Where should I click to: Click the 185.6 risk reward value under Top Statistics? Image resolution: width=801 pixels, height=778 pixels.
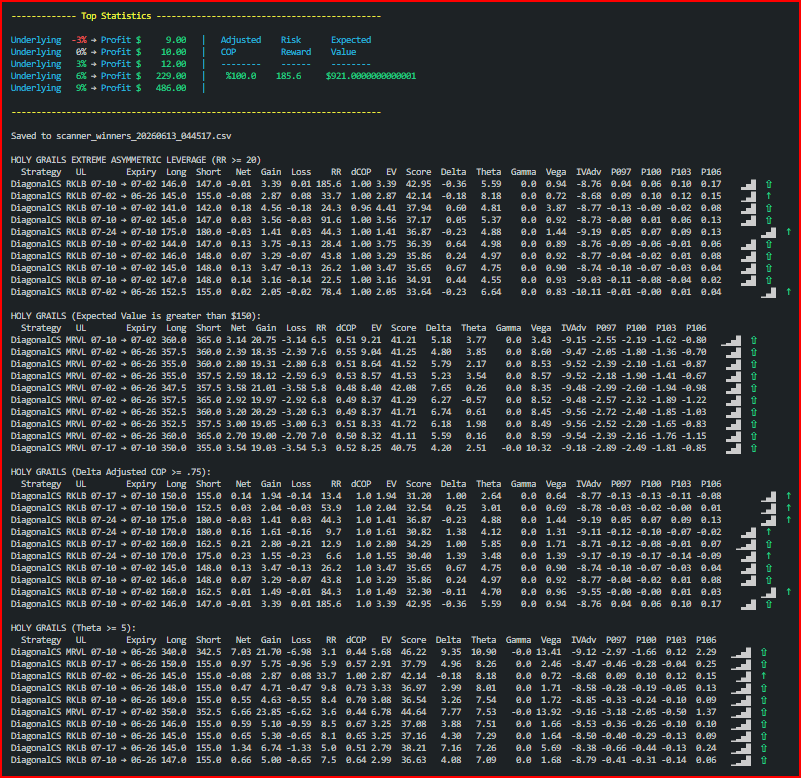289,76
